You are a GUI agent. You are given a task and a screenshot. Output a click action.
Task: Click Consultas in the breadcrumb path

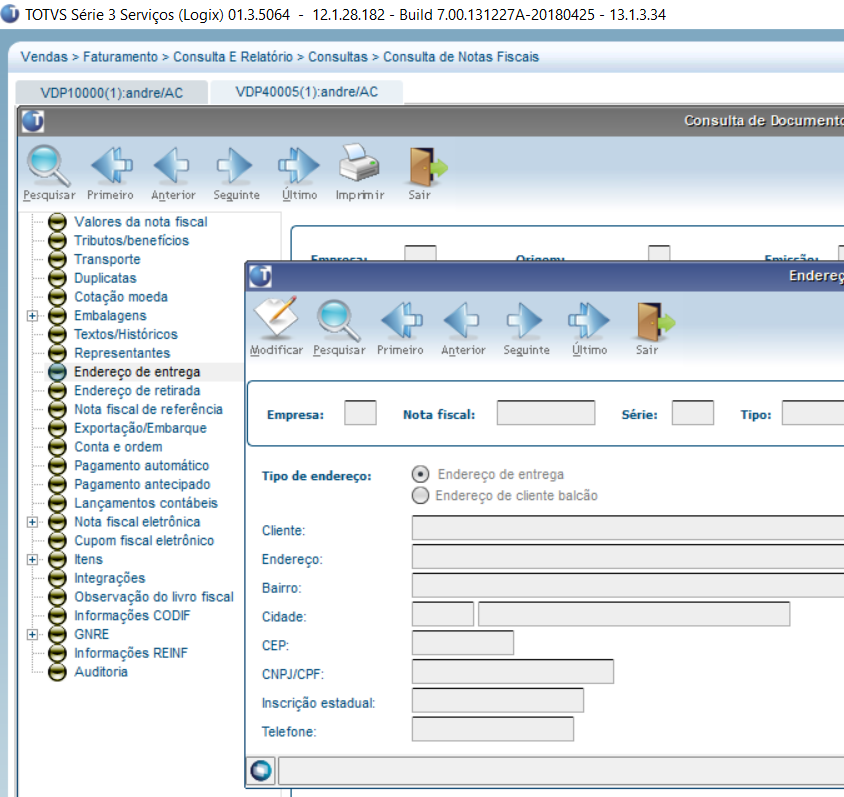[x=337, y=57]
